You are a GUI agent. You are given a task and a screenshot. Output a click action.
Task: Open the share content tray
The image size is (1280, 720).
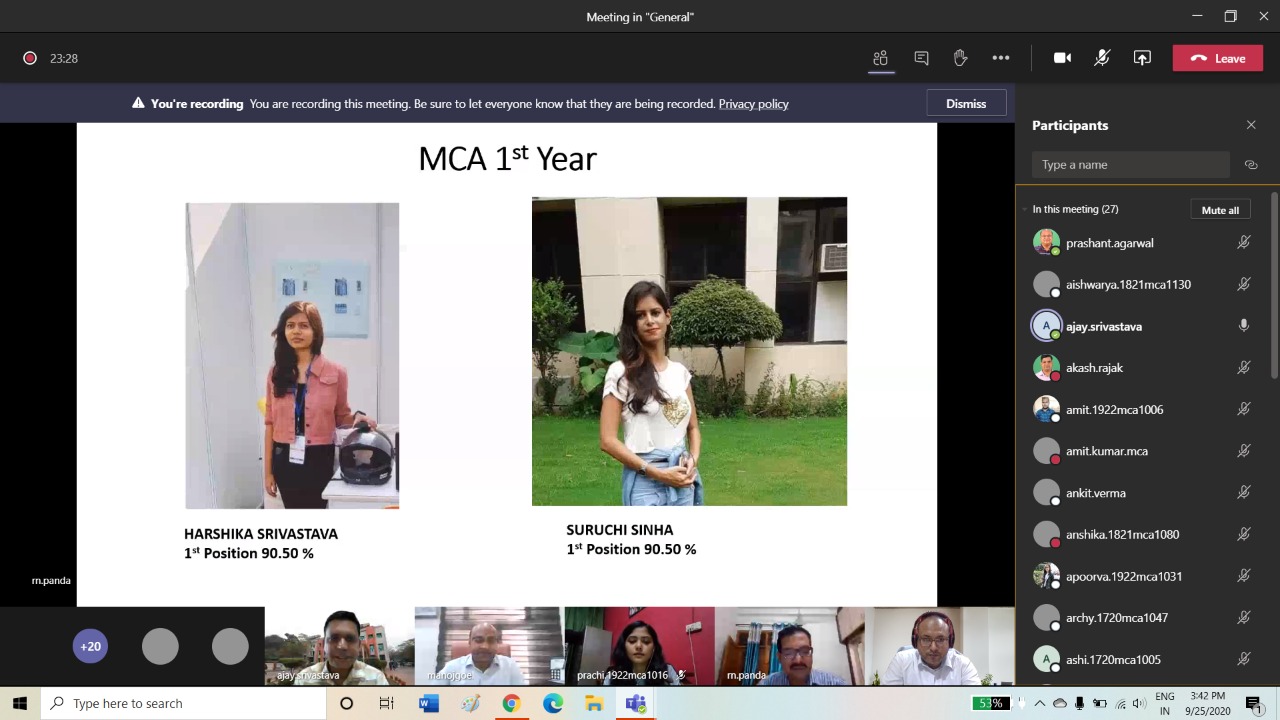click(x=1142, y=58)
